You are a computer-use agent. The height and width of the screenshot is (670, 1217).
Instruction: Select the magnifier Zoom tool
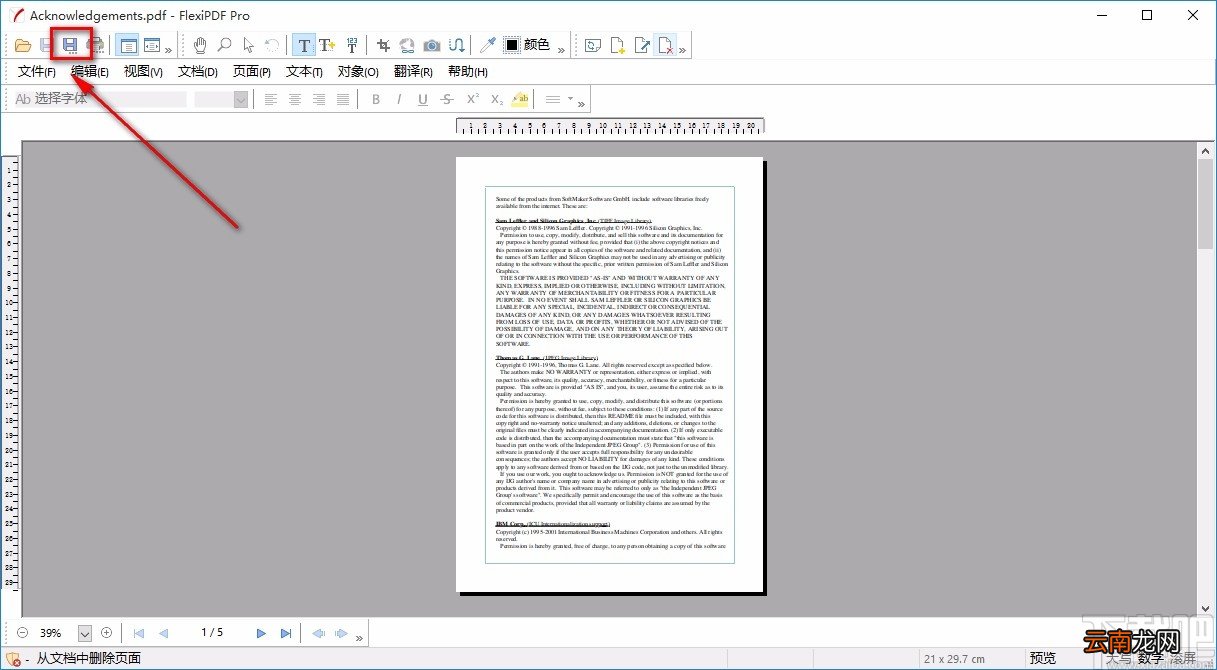tap(224, 45)
